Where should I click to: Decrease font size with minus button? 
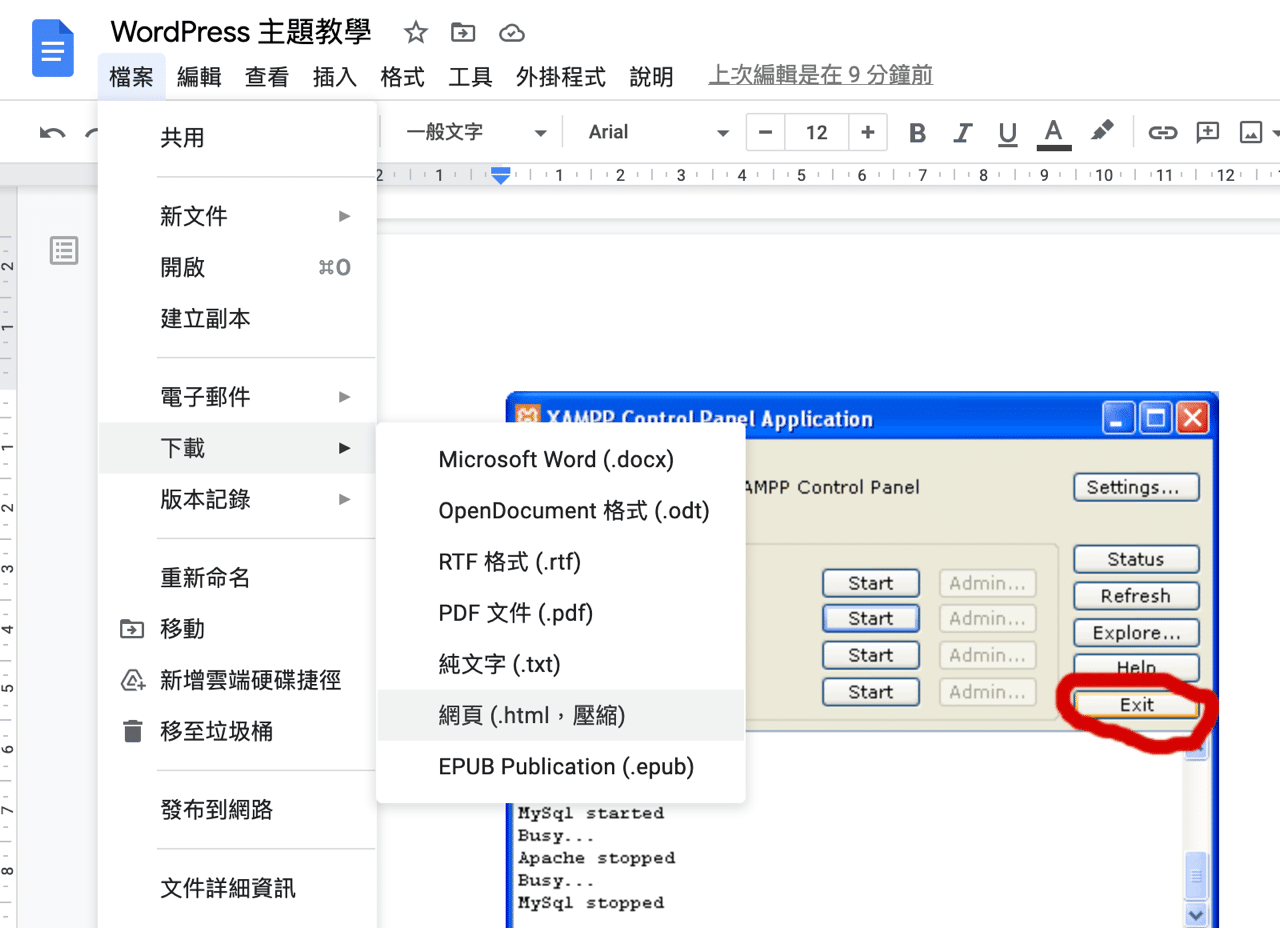coord(766,132)
